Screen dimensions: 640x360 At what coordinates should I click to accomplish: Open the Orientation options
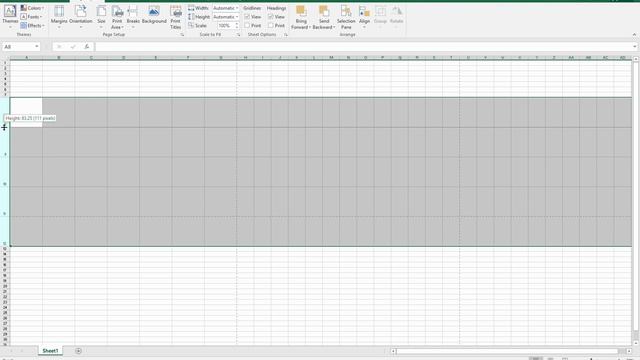click(x=80, y=16)
